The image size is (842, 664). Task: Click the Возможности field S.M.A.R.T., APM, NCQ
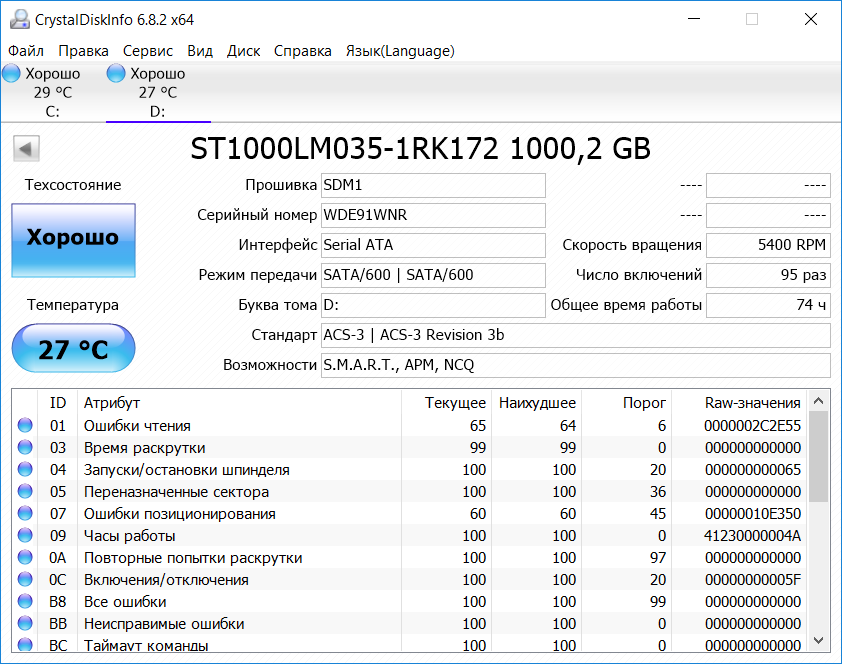(x=576, y=366)
